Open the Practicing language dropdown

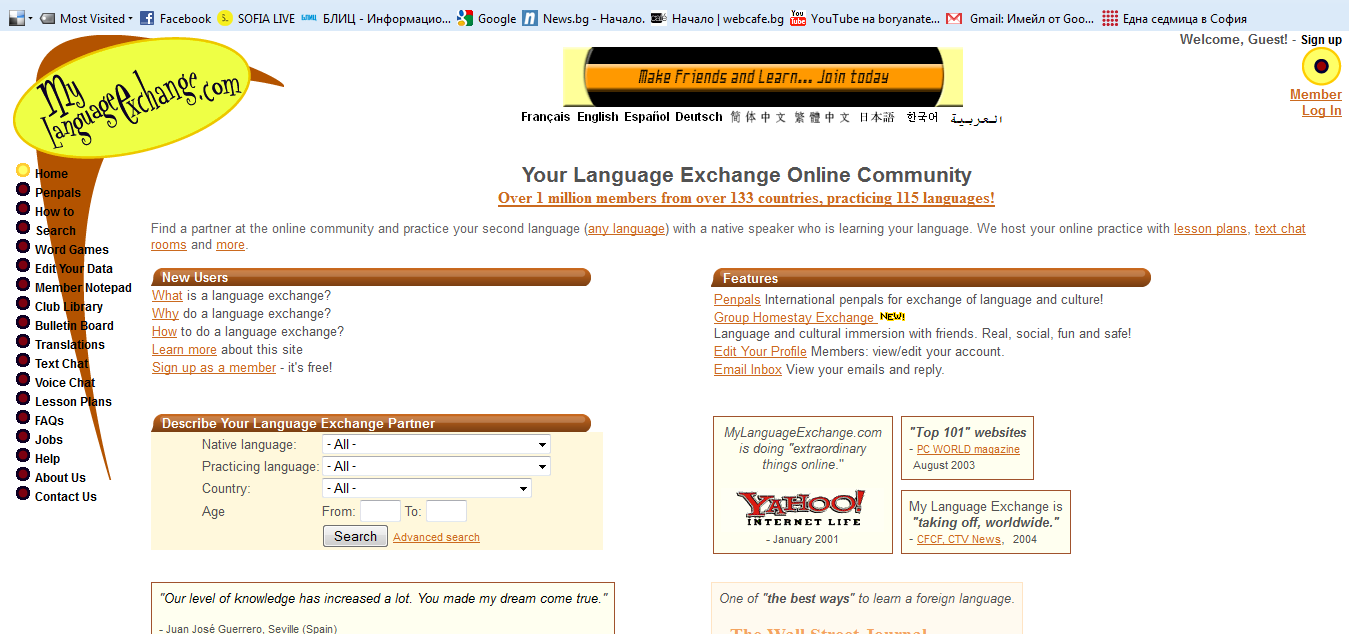[436, 466]
